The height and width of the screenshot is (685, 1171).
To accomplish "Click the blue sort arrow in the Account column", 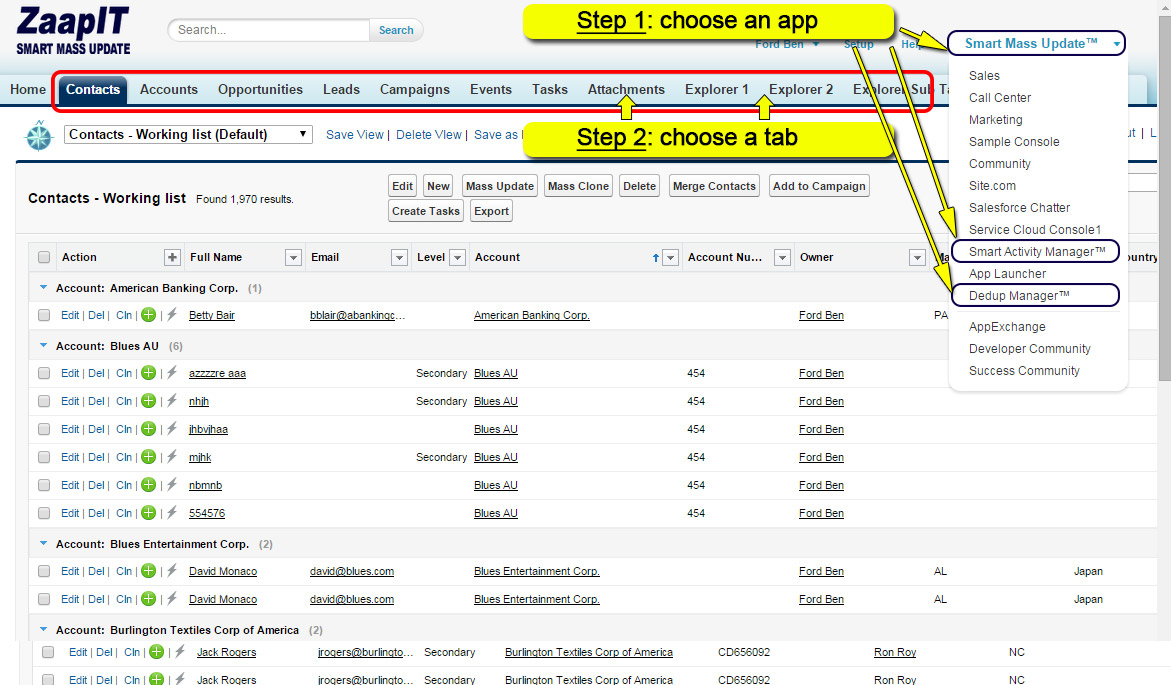I will (656, 258).
